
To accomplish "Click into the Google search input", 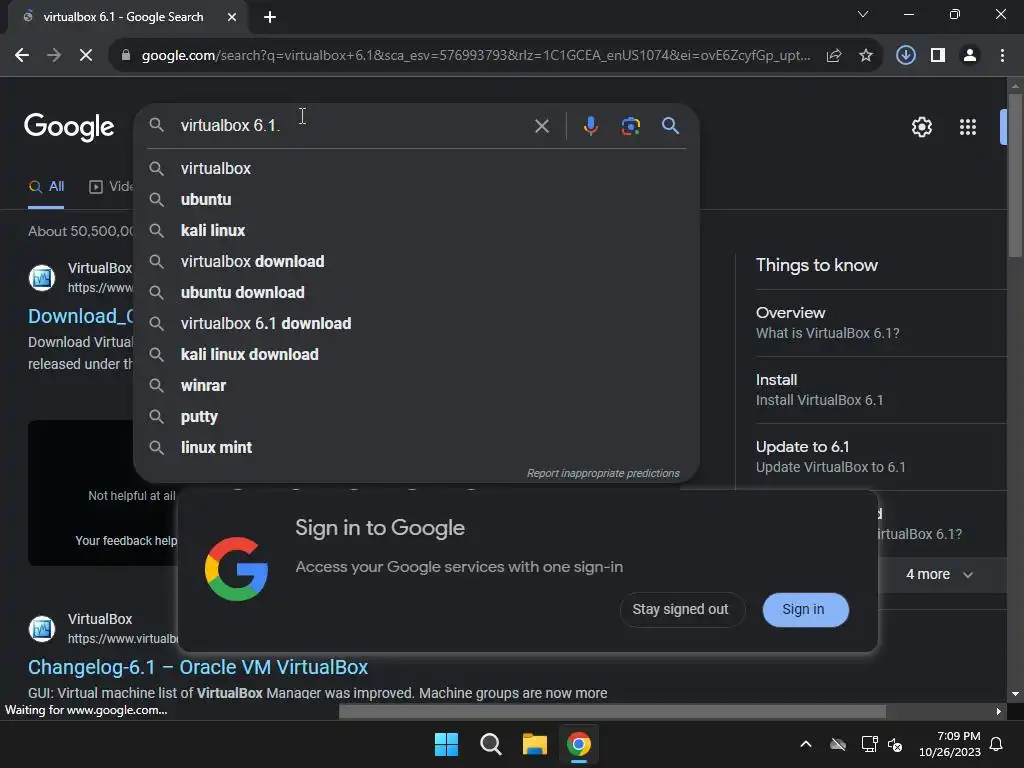I will [353, 125].
